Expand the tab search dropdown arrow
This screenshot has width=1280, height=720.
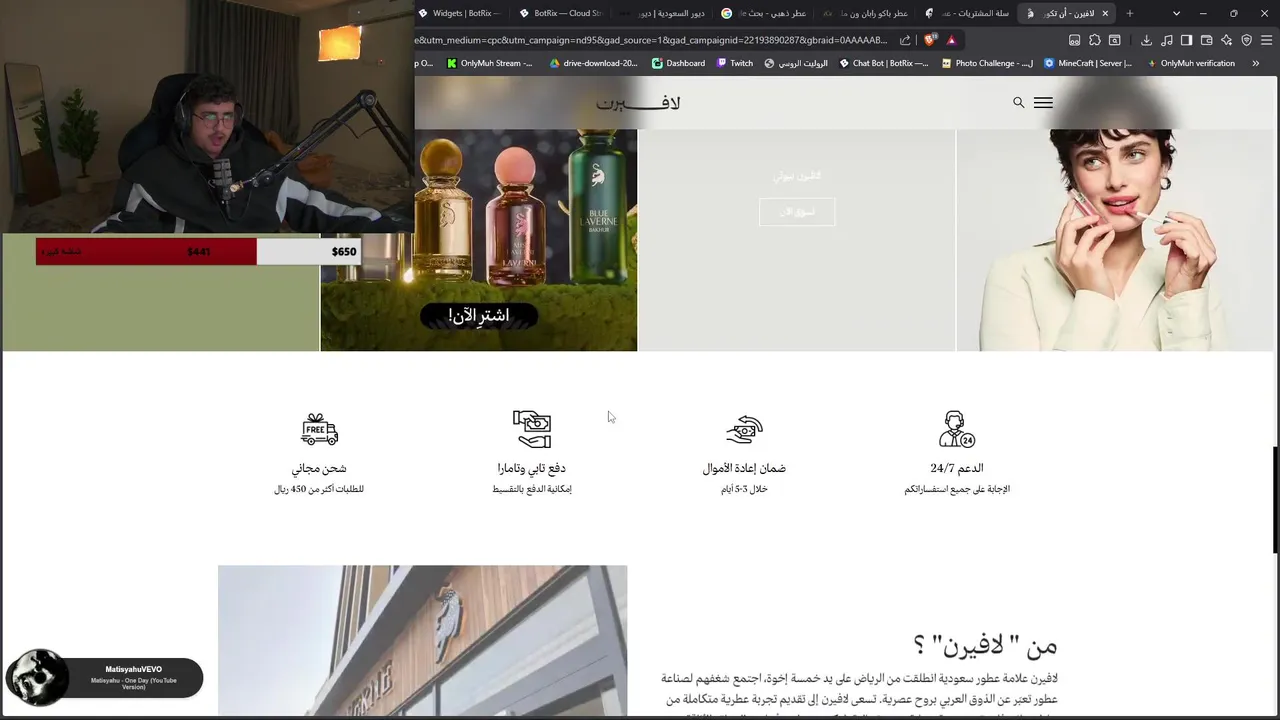[1176, 13]
